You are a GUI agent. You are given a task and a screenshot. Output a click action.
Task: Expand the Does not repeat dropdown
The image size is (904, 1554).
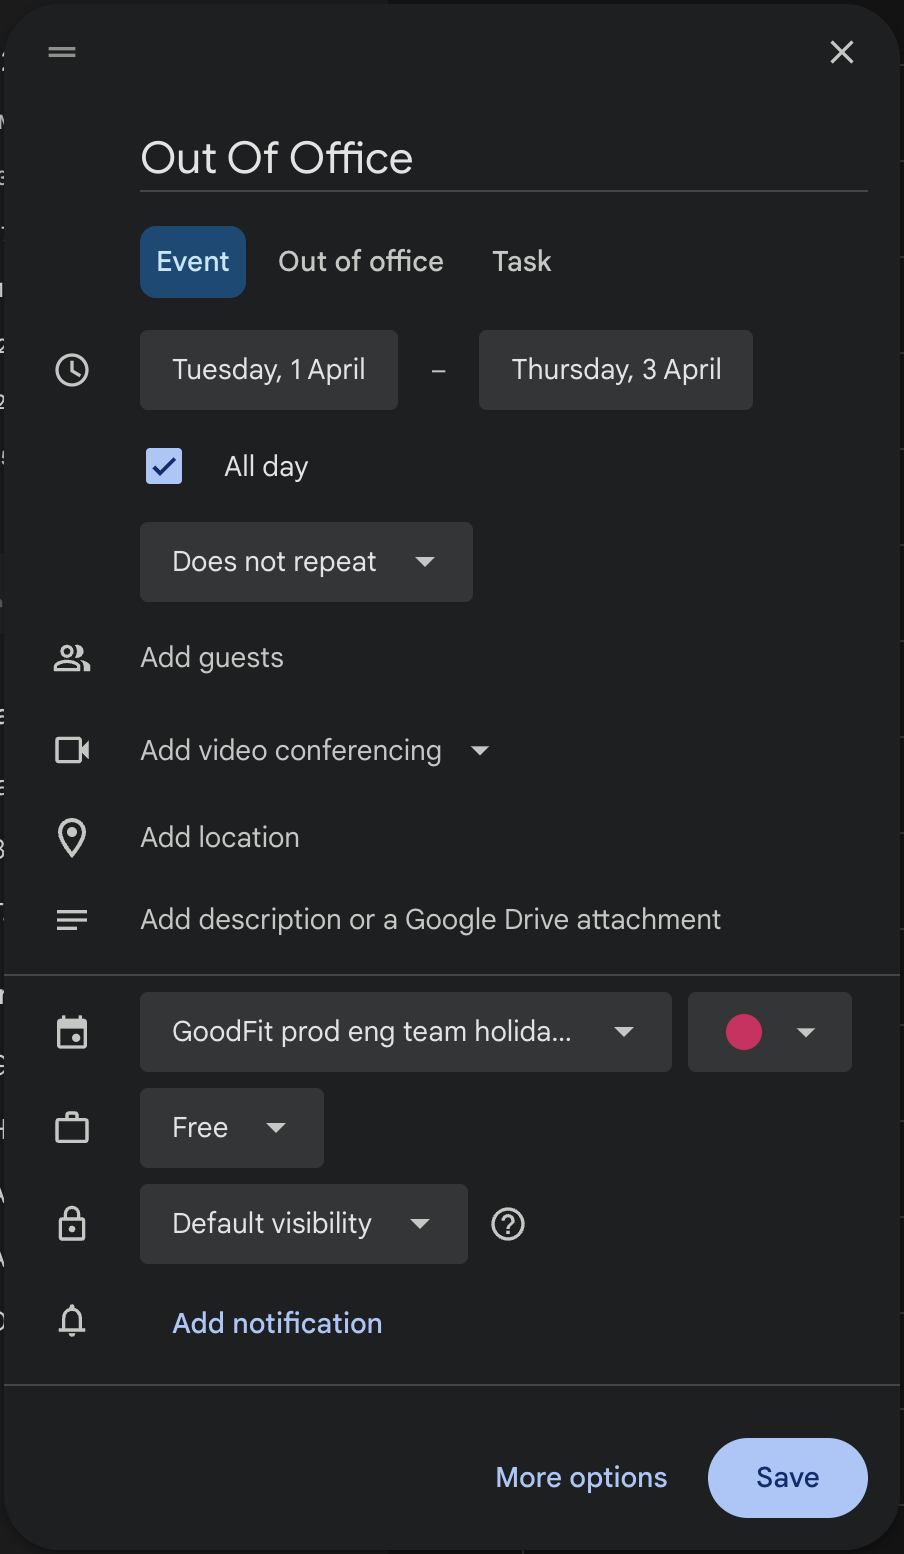[x=306, y=562]
